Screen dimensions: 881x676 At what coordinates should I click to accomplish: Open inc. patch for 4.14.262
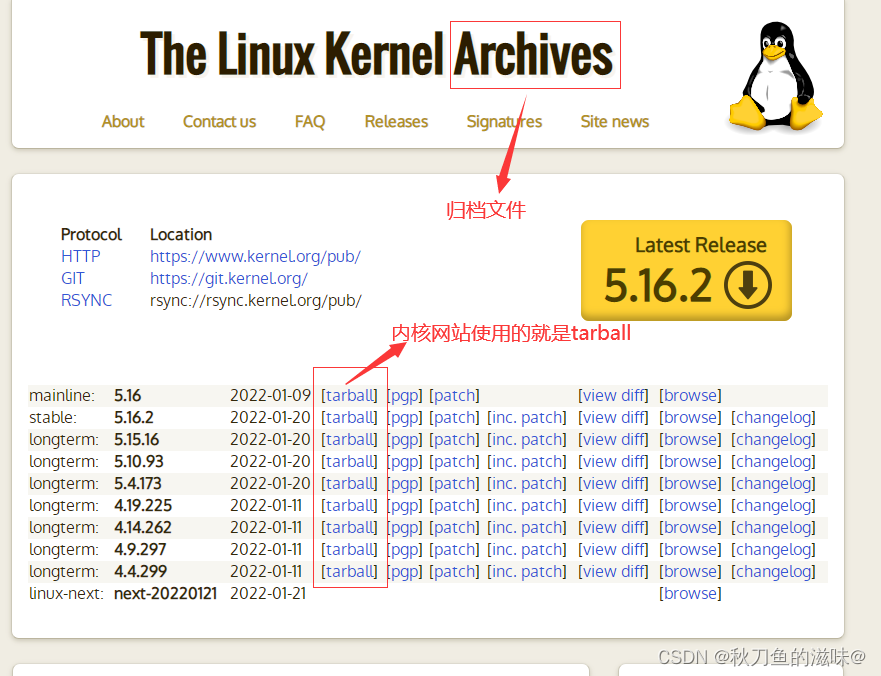(526, 527)
